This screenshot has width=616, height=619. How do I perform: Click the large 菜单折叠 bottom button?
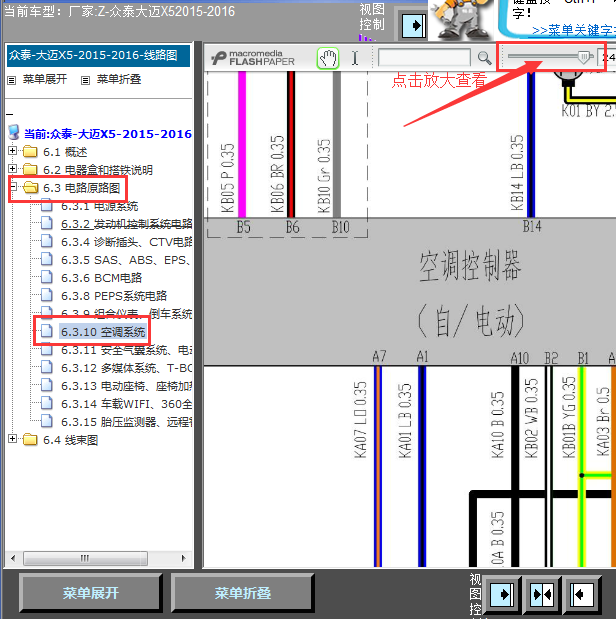point(242,593)
